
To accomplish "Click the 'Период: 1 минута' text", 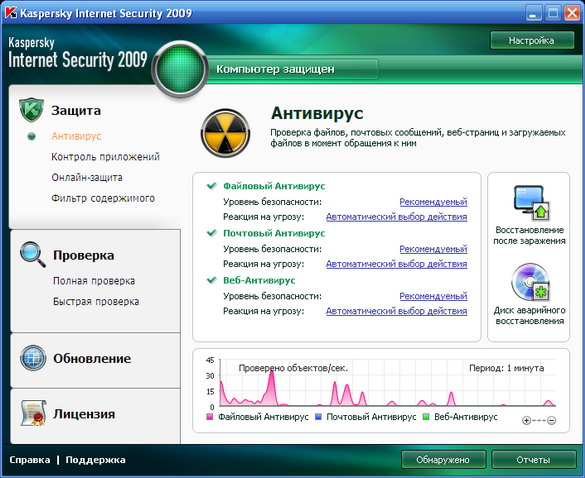I will click(507, 368).
